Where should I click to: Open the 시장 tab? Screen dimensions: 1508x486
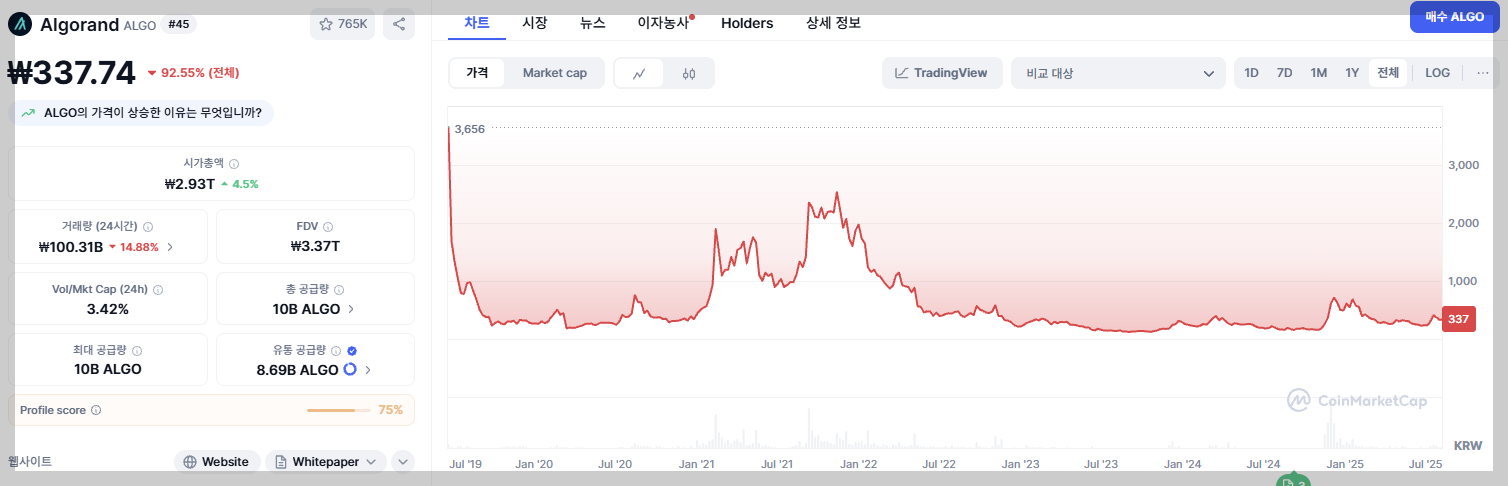[535, 22]
